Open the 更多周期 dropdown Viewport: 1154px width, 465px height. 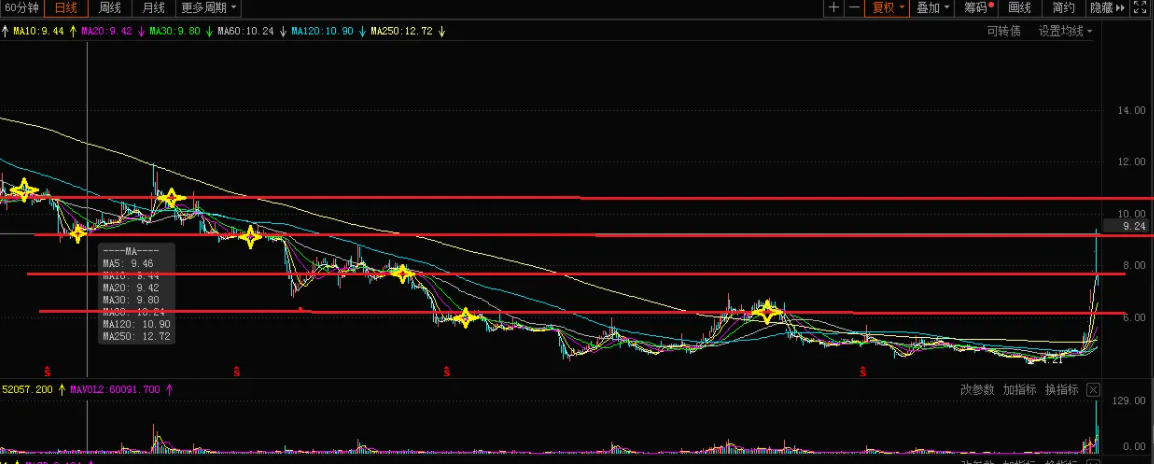(x=209, y=8)
